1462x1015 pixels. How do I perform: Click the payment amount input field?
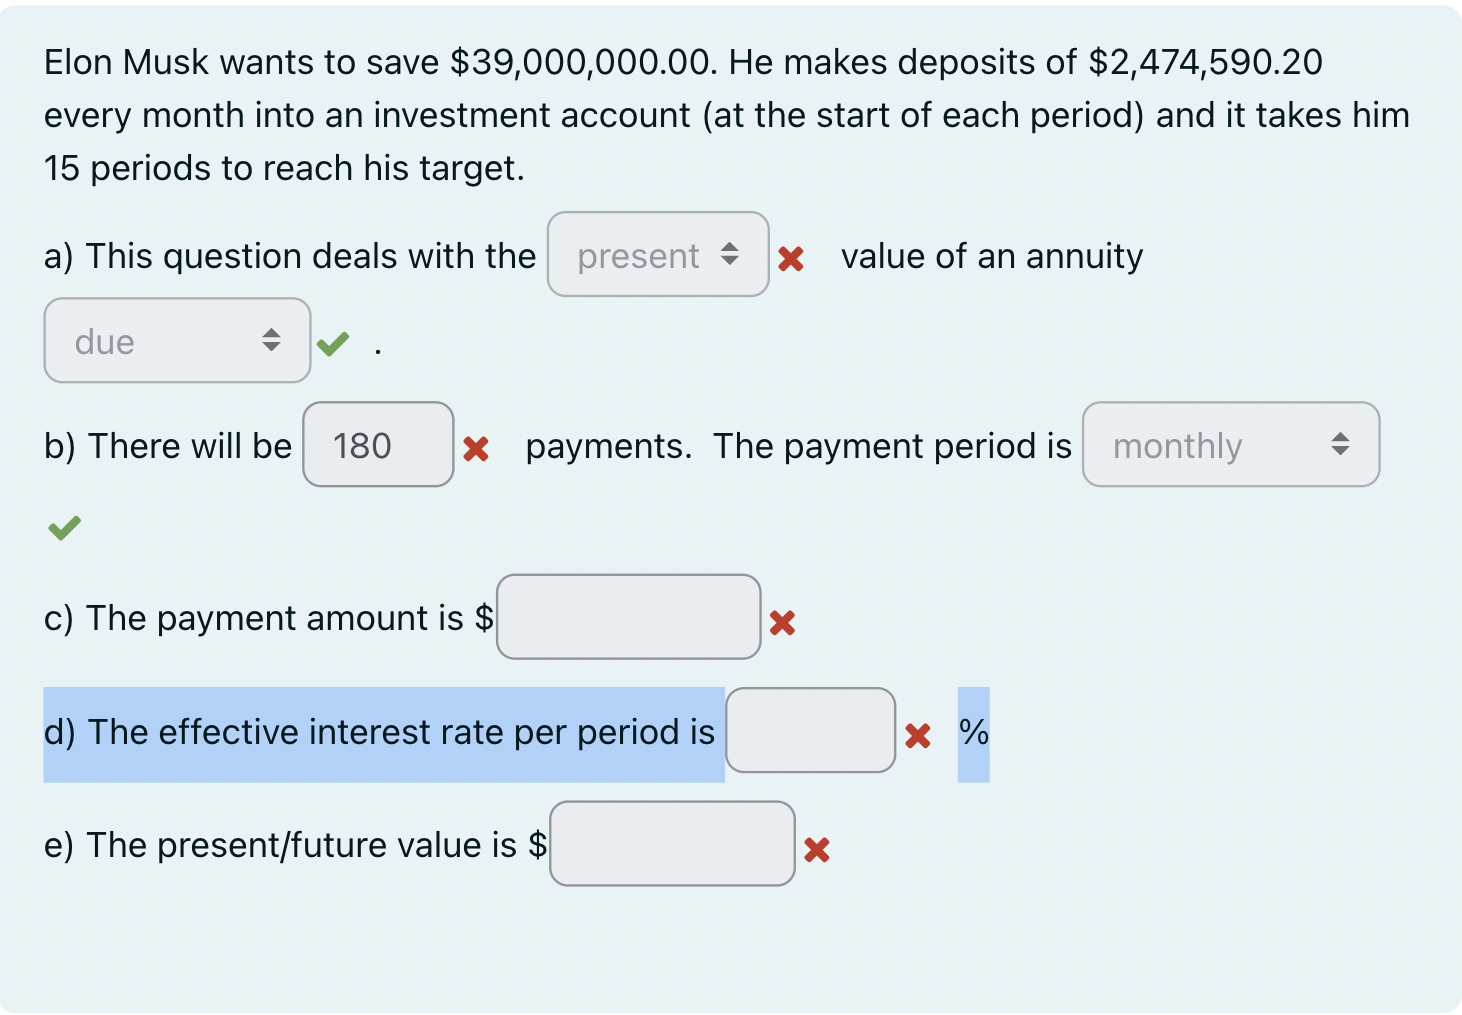pyautogui.click(x=628, y=617)
